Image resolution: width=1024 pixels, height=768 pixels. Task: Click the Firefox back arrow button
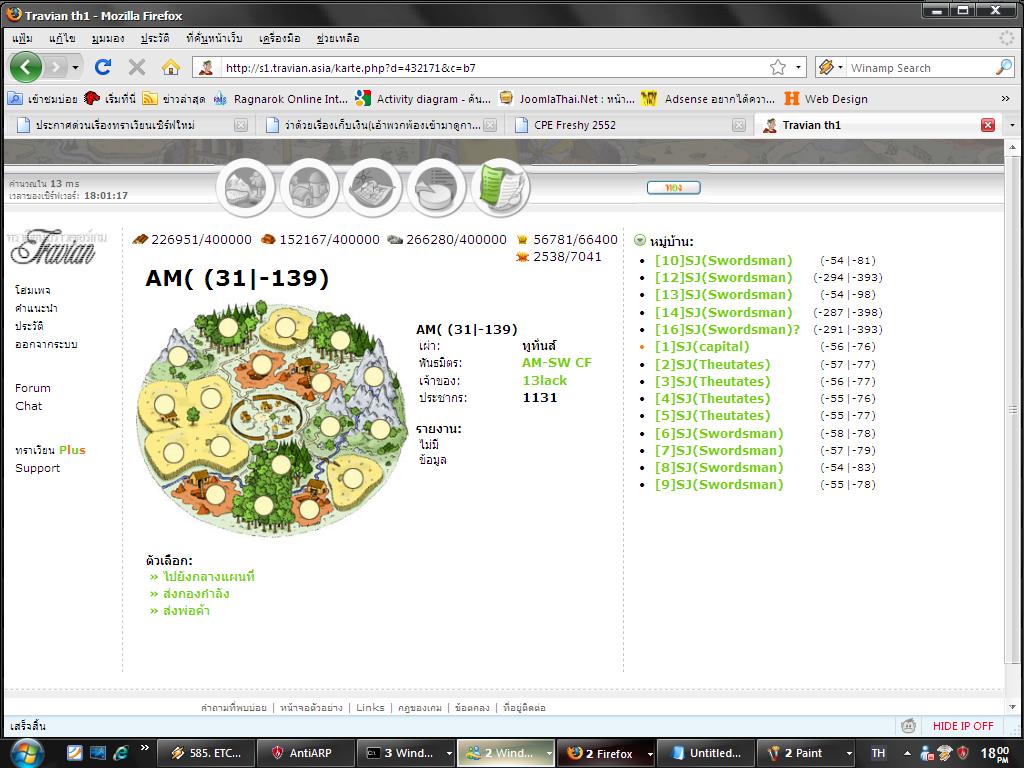coord(26,67)
